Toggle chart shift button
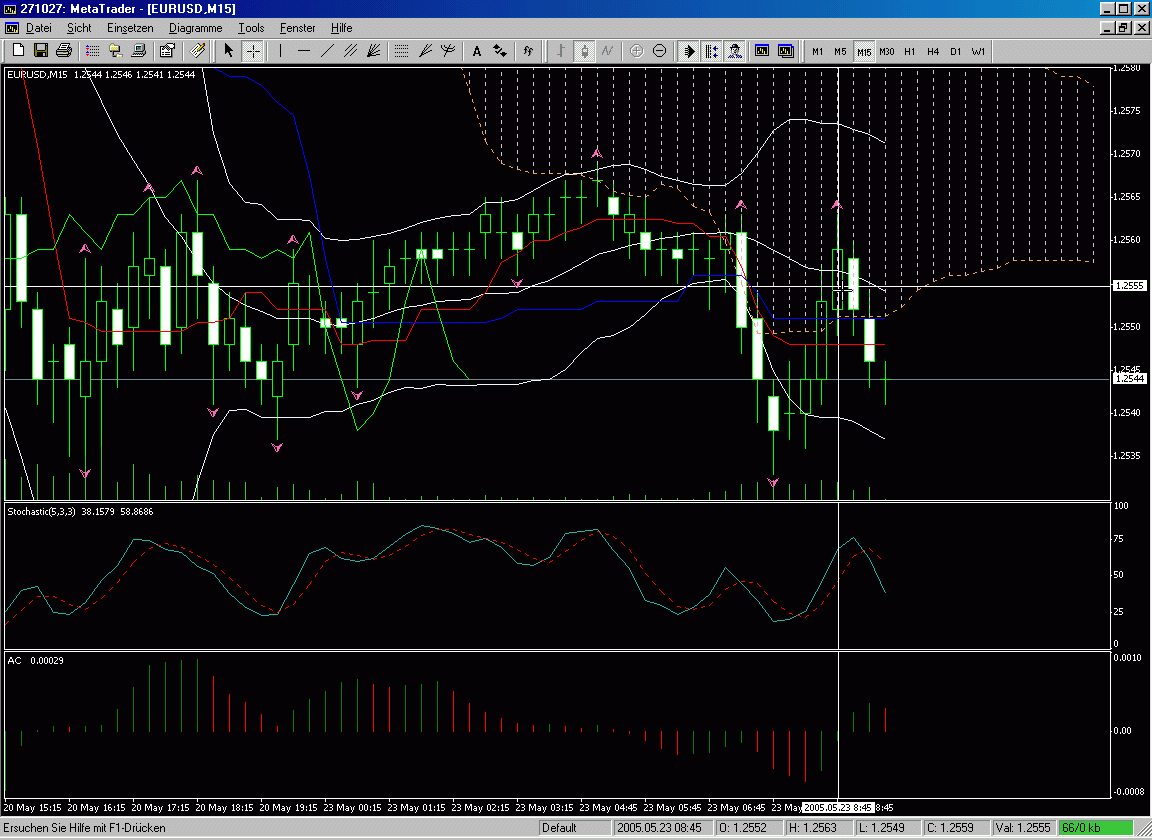The height and width of the screenshot is (840, 1152). point(712,51)
